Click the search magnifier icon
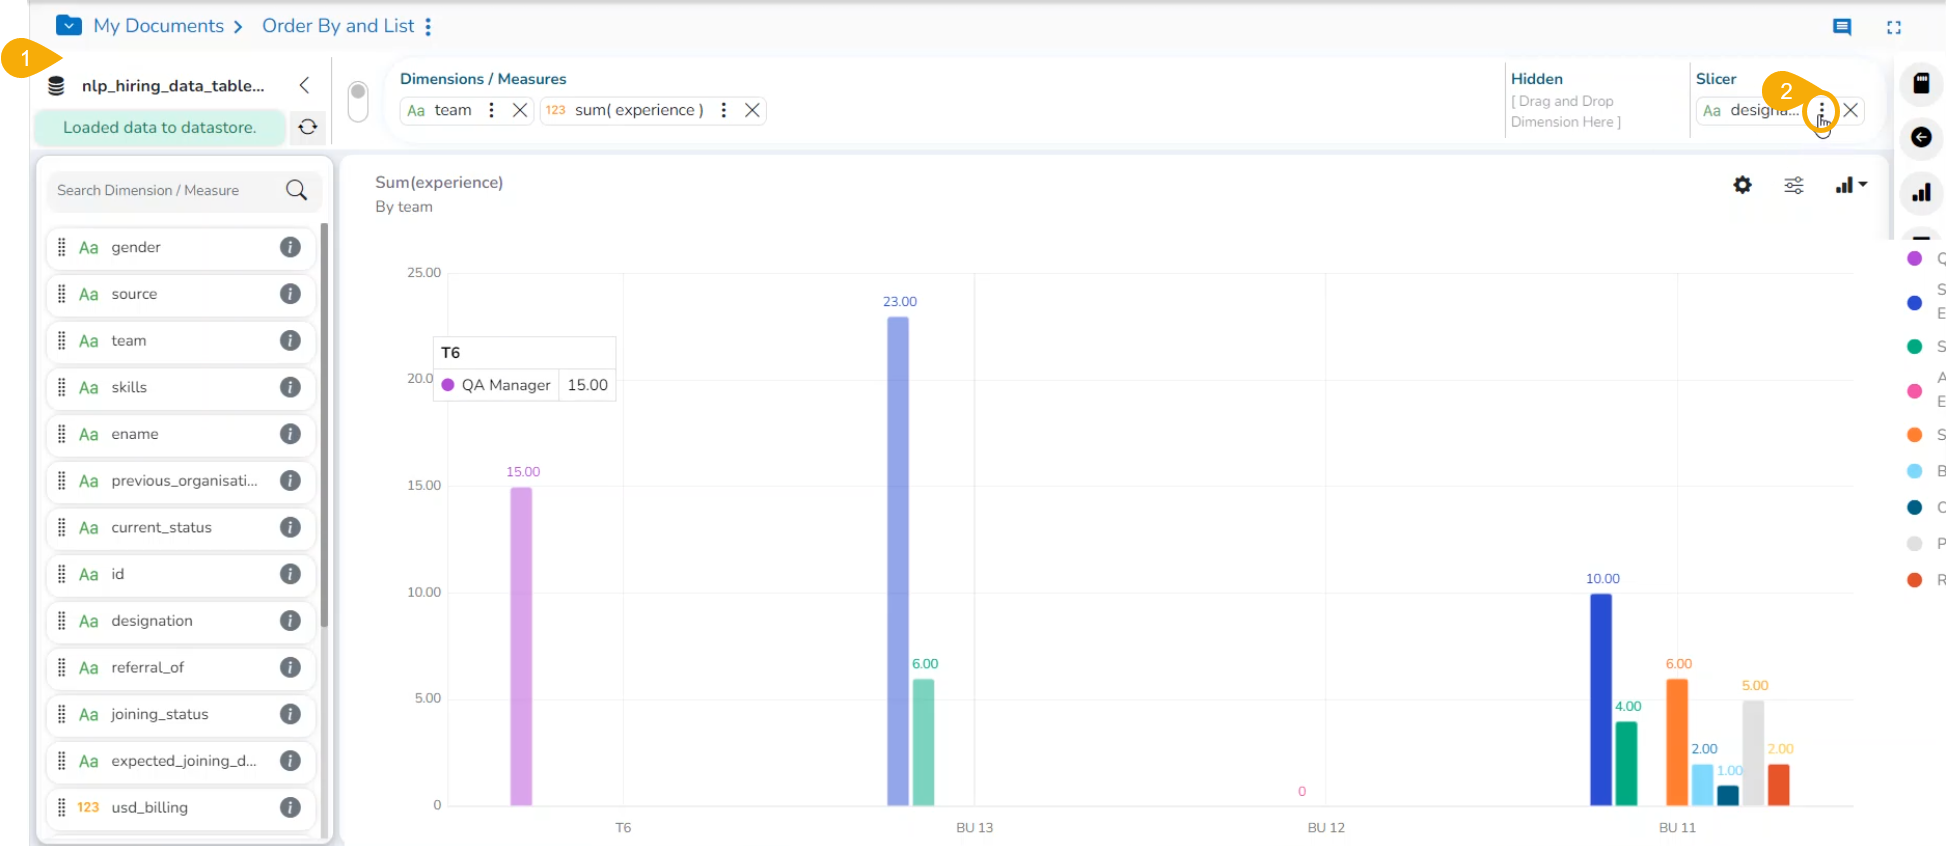 click(x=296, y=190)
